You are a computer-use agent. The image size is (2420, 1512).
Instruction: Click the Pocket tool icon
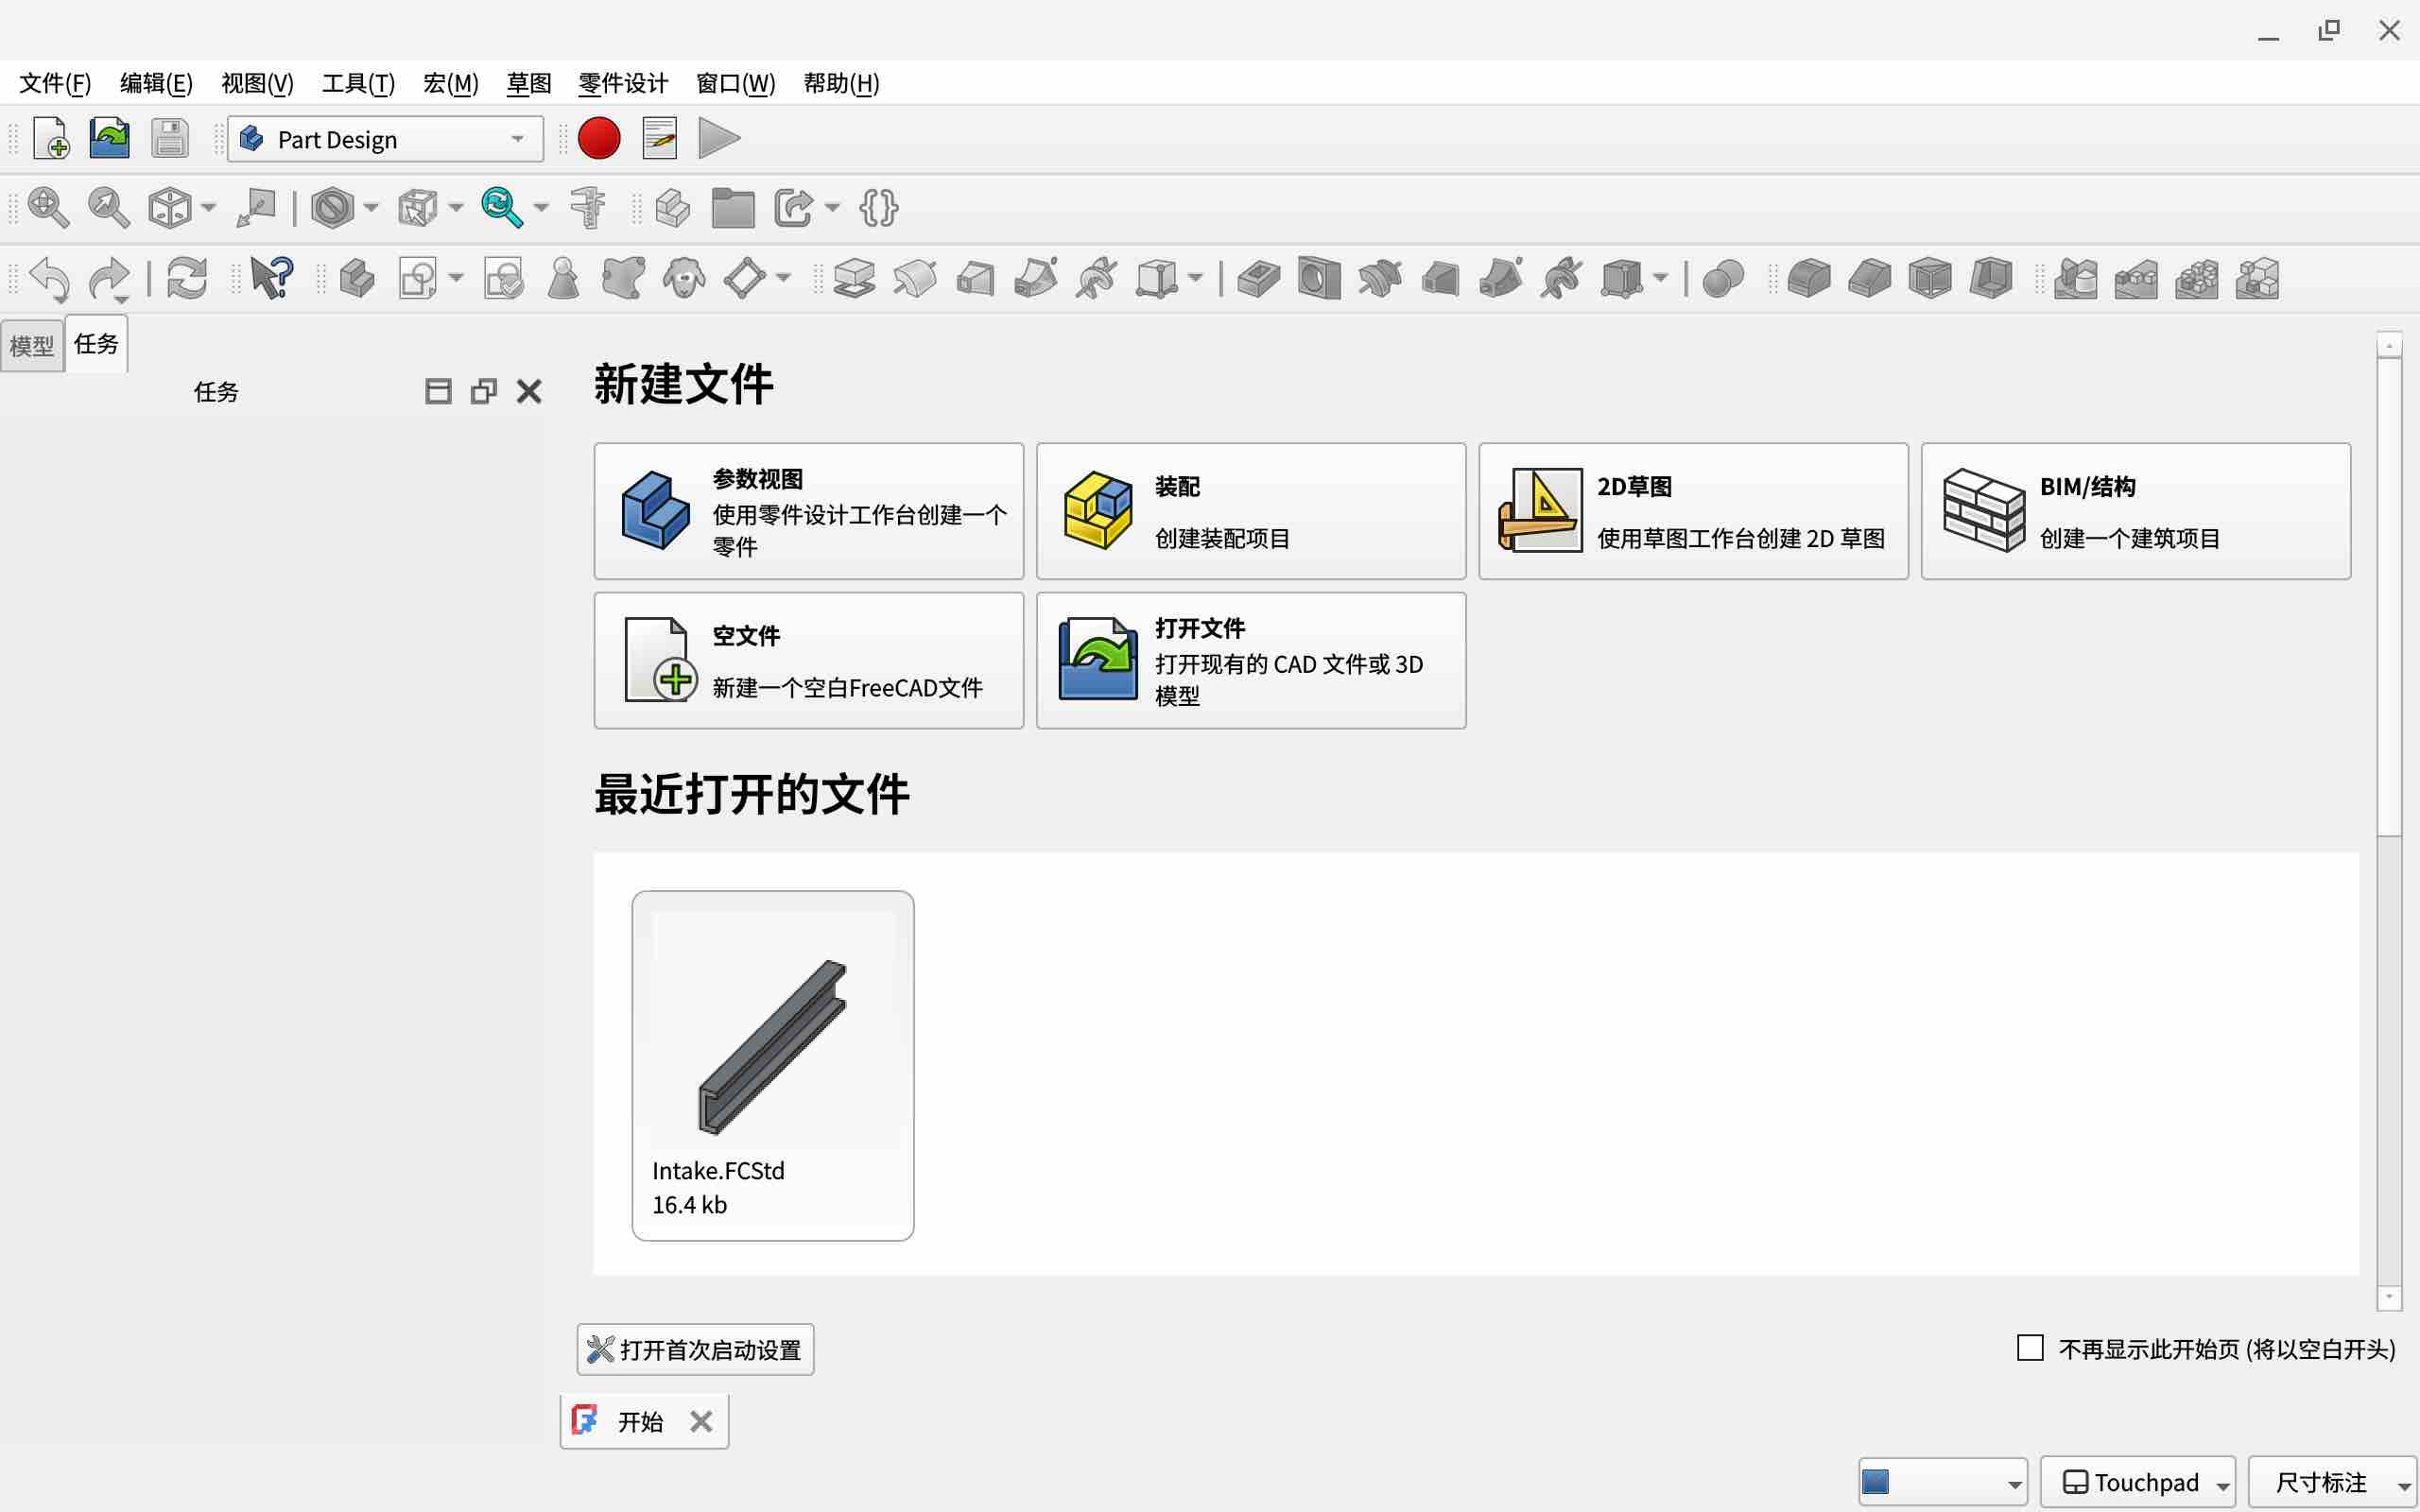click(1258, 278)
